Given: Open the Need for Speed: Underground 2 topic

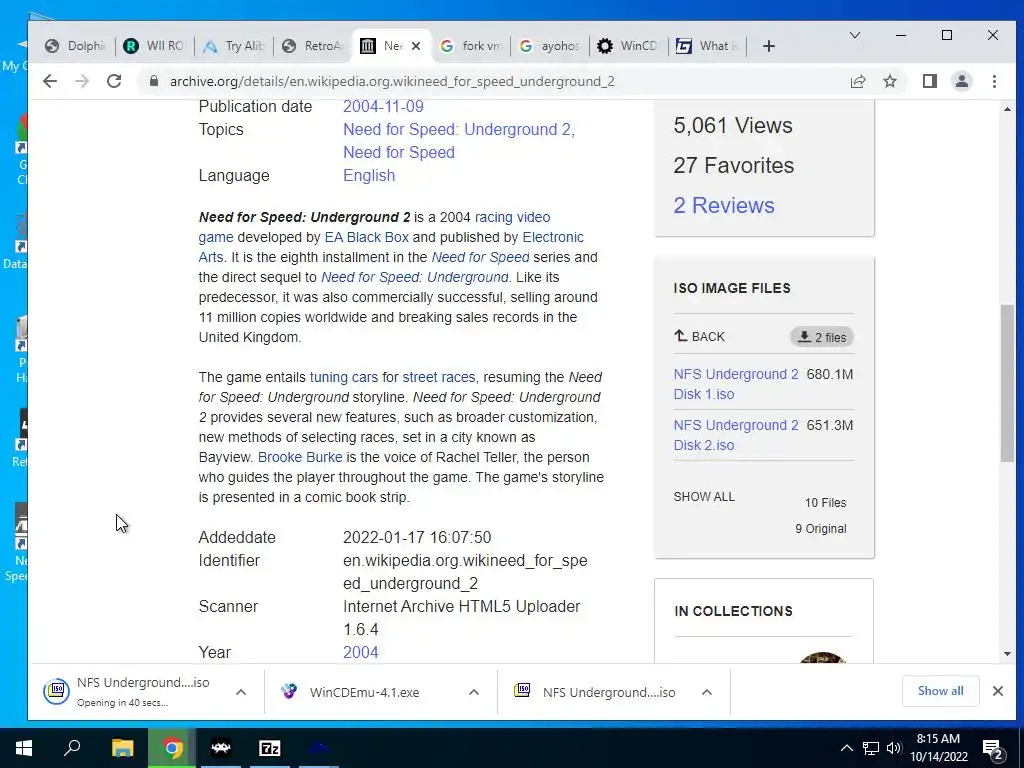Looking at the screenshot, I should point(458,129).
